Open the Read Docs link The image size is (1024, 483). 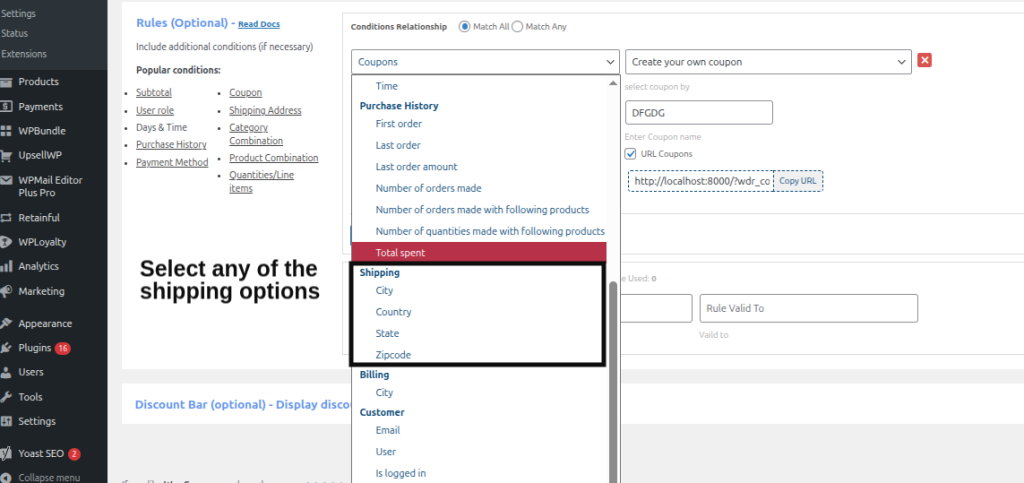coord(259,24)
